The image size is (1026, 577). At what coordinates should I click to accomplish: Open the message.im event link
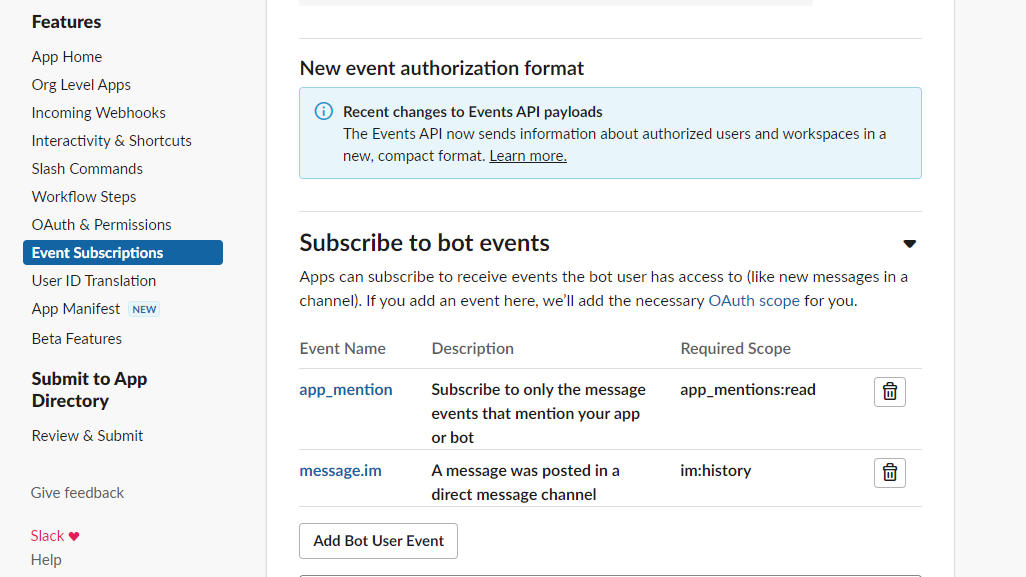(x=340, y=471)
